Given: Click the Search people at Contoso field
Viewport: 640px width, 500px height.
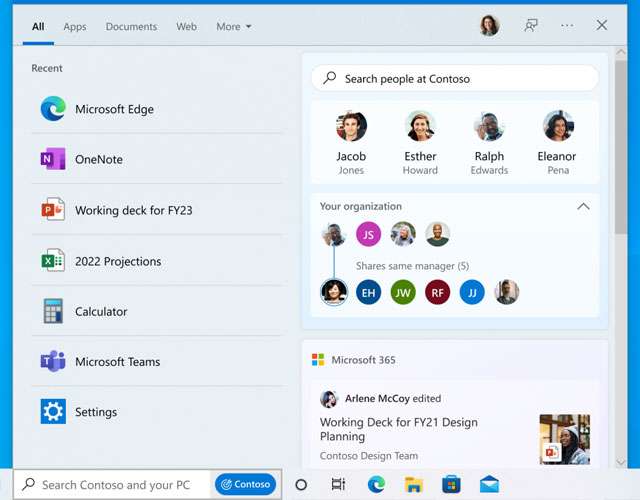Looking at the screenshot, I should coord(455,78).
